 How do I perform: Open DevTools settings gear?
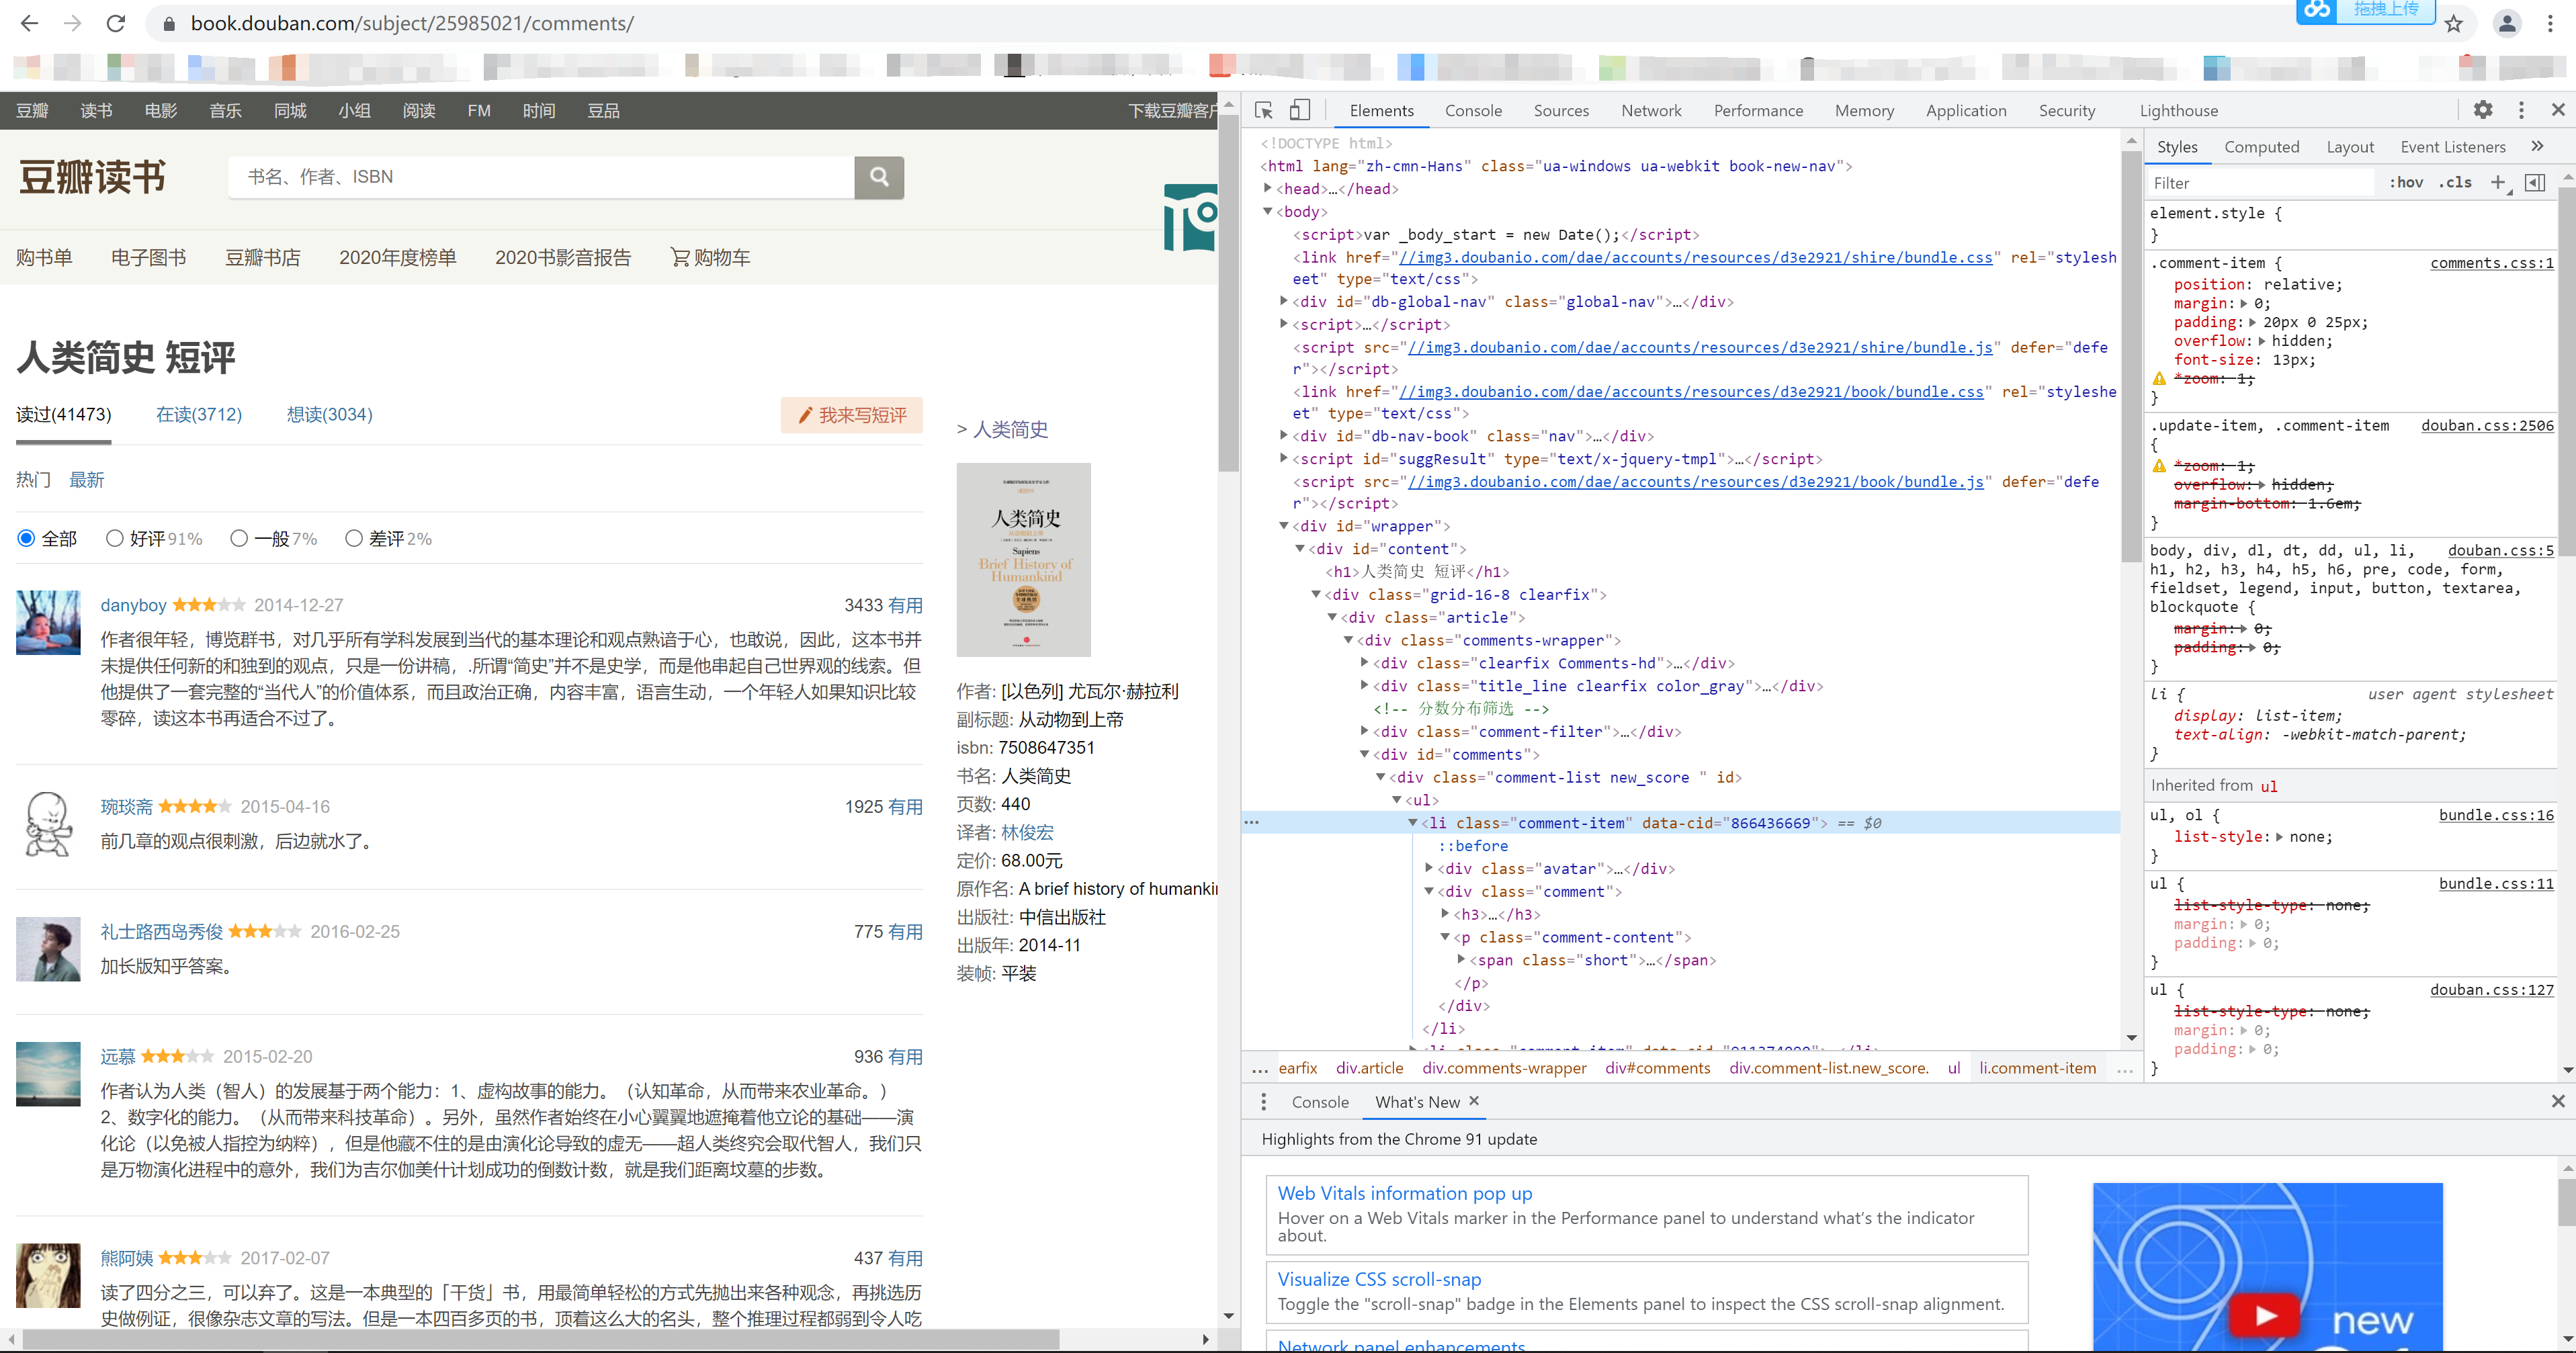(x=2483, y=110)
